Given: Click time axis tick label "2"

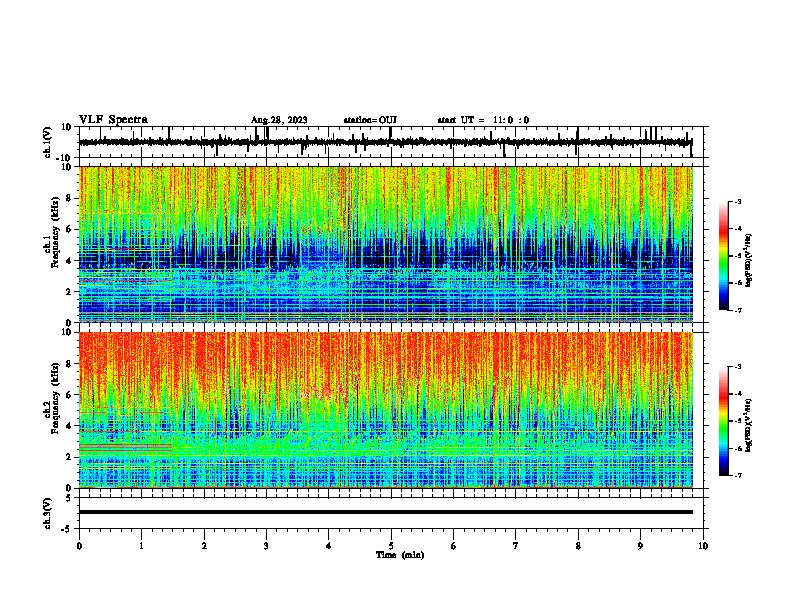Looking at the screenshot, I should (204, 546).
